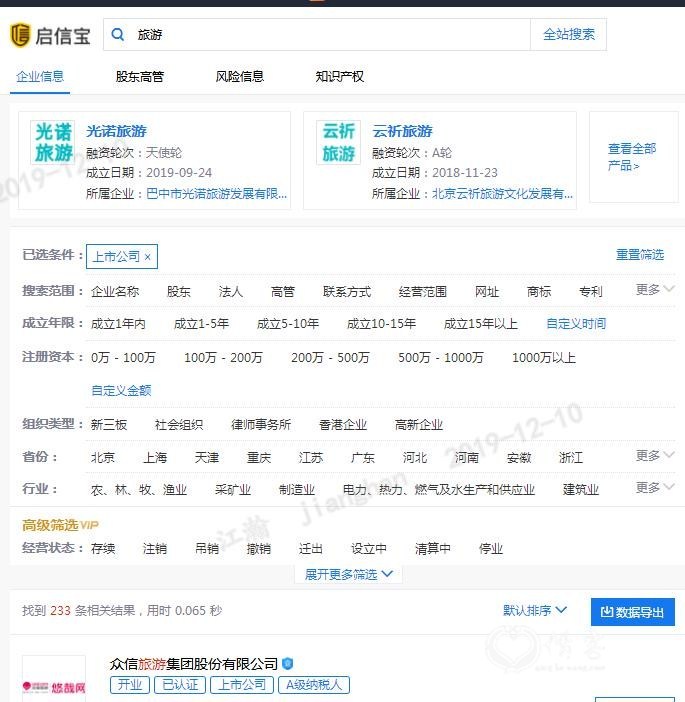This screenshot has height=702, width=685.
Task: Click the 数据导出 export button
Action: point(633,612)
